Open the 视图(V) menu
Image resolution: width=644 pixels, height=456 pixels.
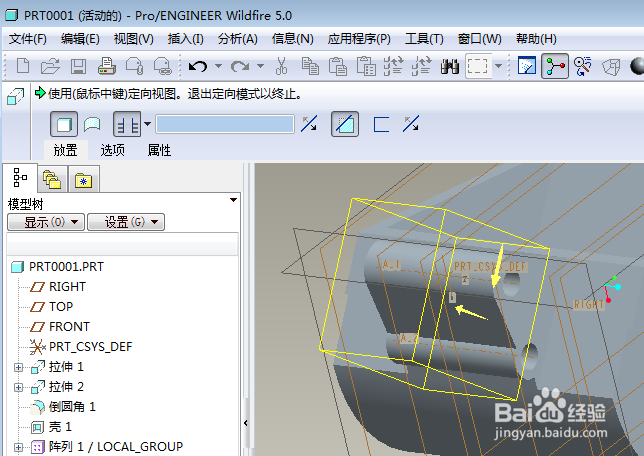[x=134, y=39]
